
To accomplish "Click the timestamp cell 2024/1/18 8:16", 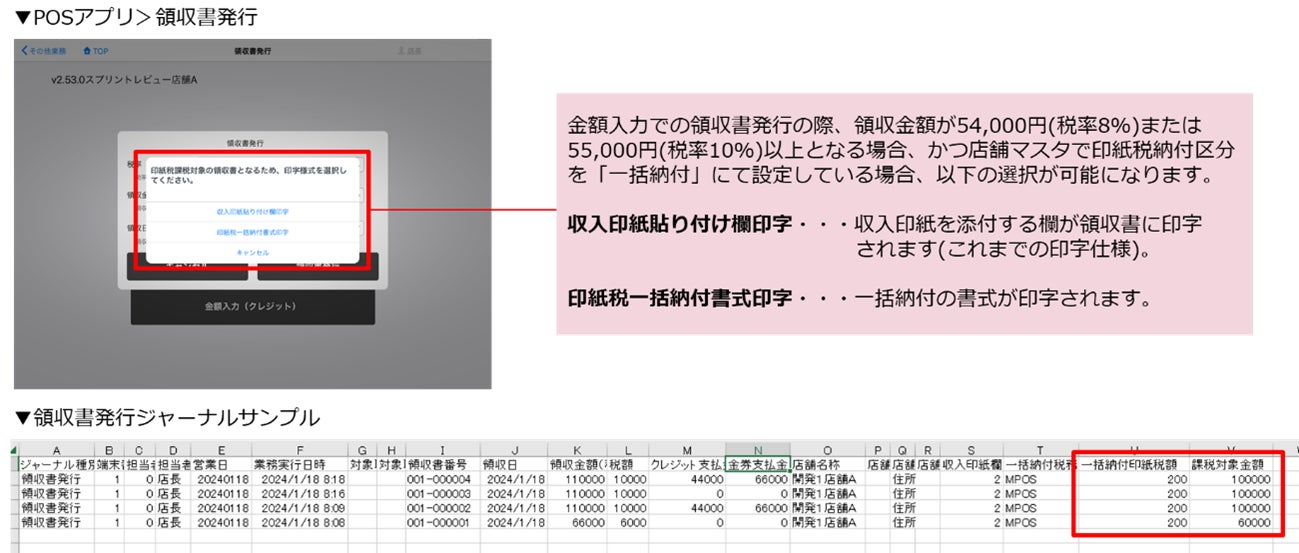I will pos(300,493).
